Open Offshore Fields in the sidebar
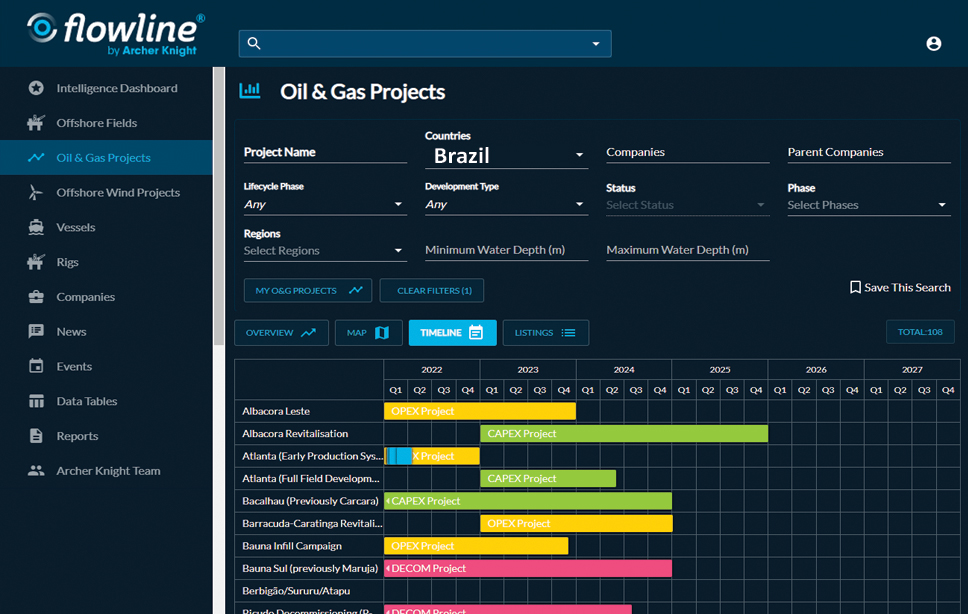The width and height of the screenshot is (968, 614). click(106, 123)
